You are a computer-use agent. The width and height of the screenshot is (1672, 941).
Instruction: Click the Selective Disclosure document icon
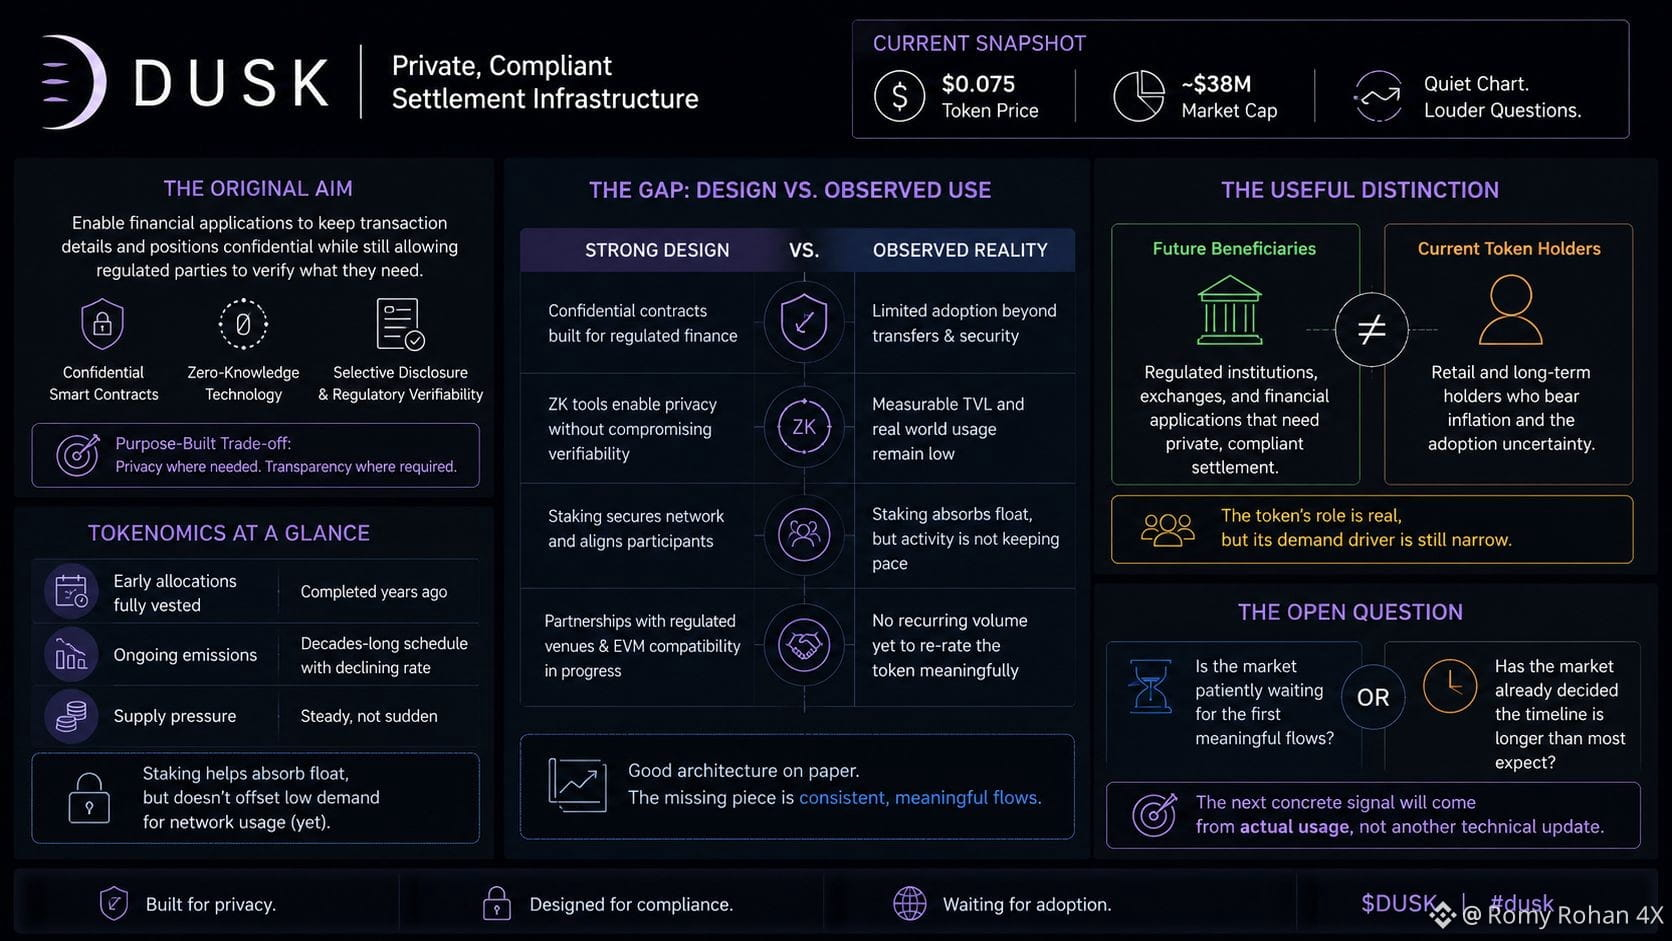pos(400,324)
